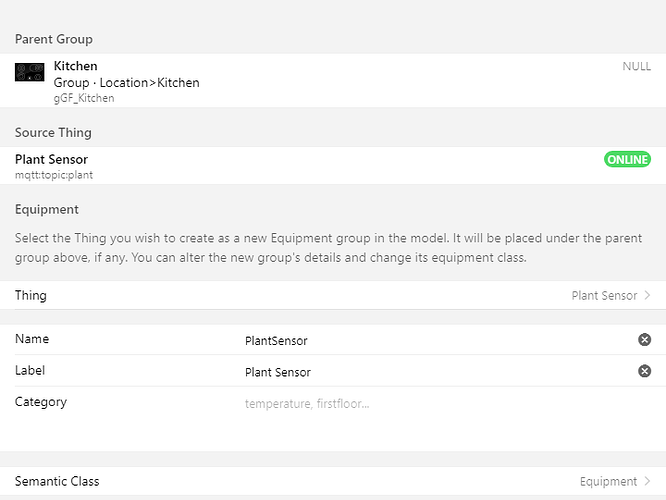This screenshot has width=666, height=500.
Task: Open the Thing selection row
Action: (x=333, y=296)
